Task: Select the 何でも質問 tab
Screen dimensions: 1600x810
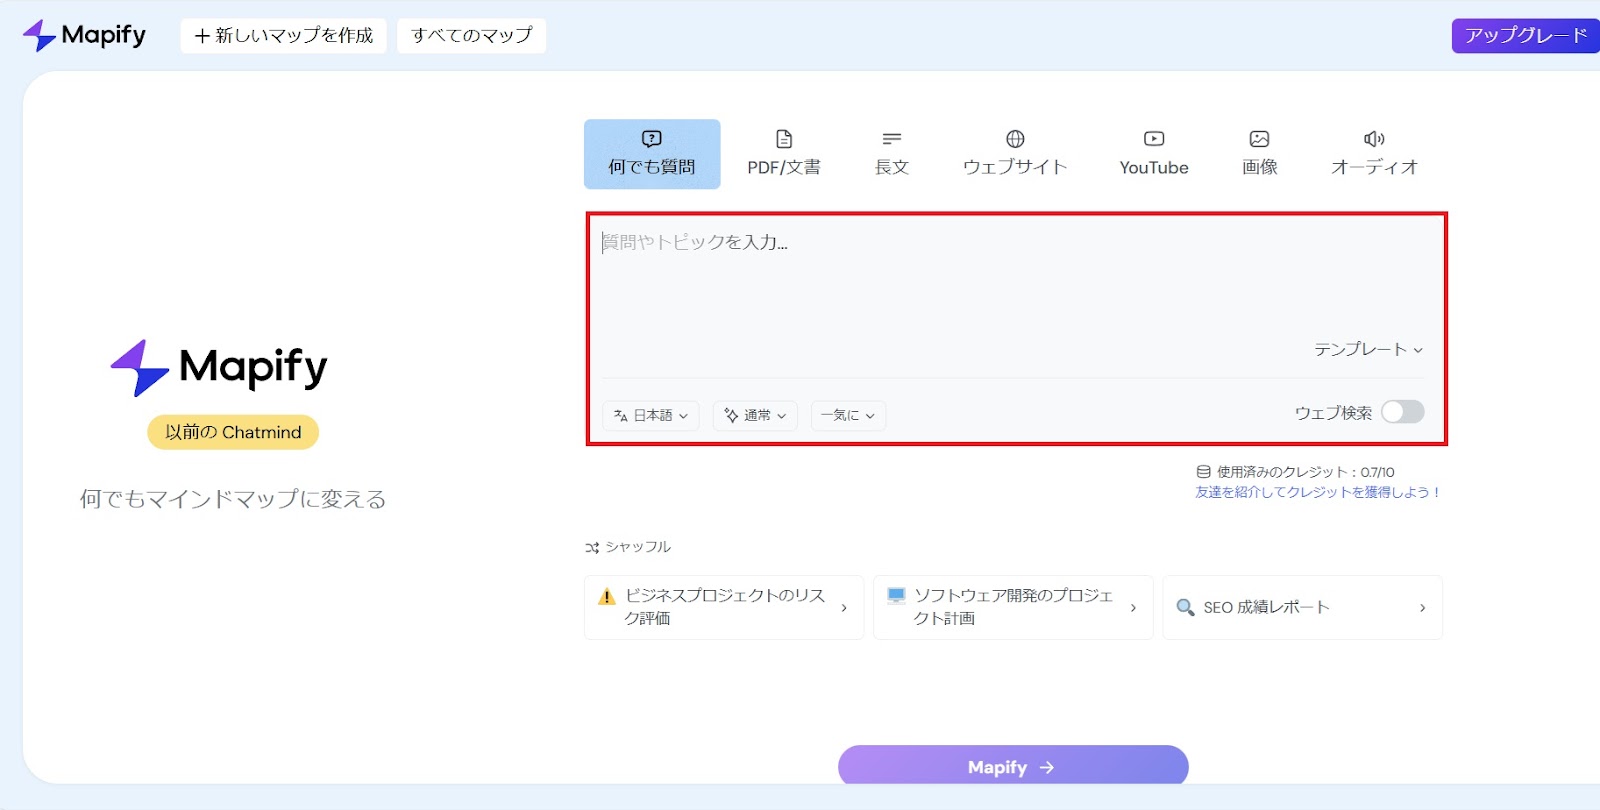Action: click(652, 154)
